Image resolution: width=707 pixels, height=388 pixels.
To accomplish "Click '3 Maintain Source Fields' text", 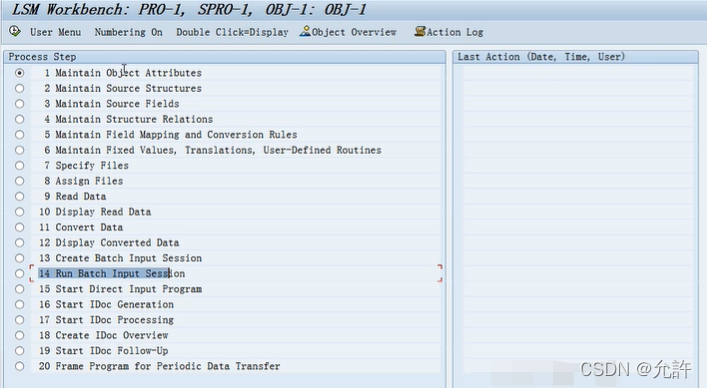I will point(111,104).
